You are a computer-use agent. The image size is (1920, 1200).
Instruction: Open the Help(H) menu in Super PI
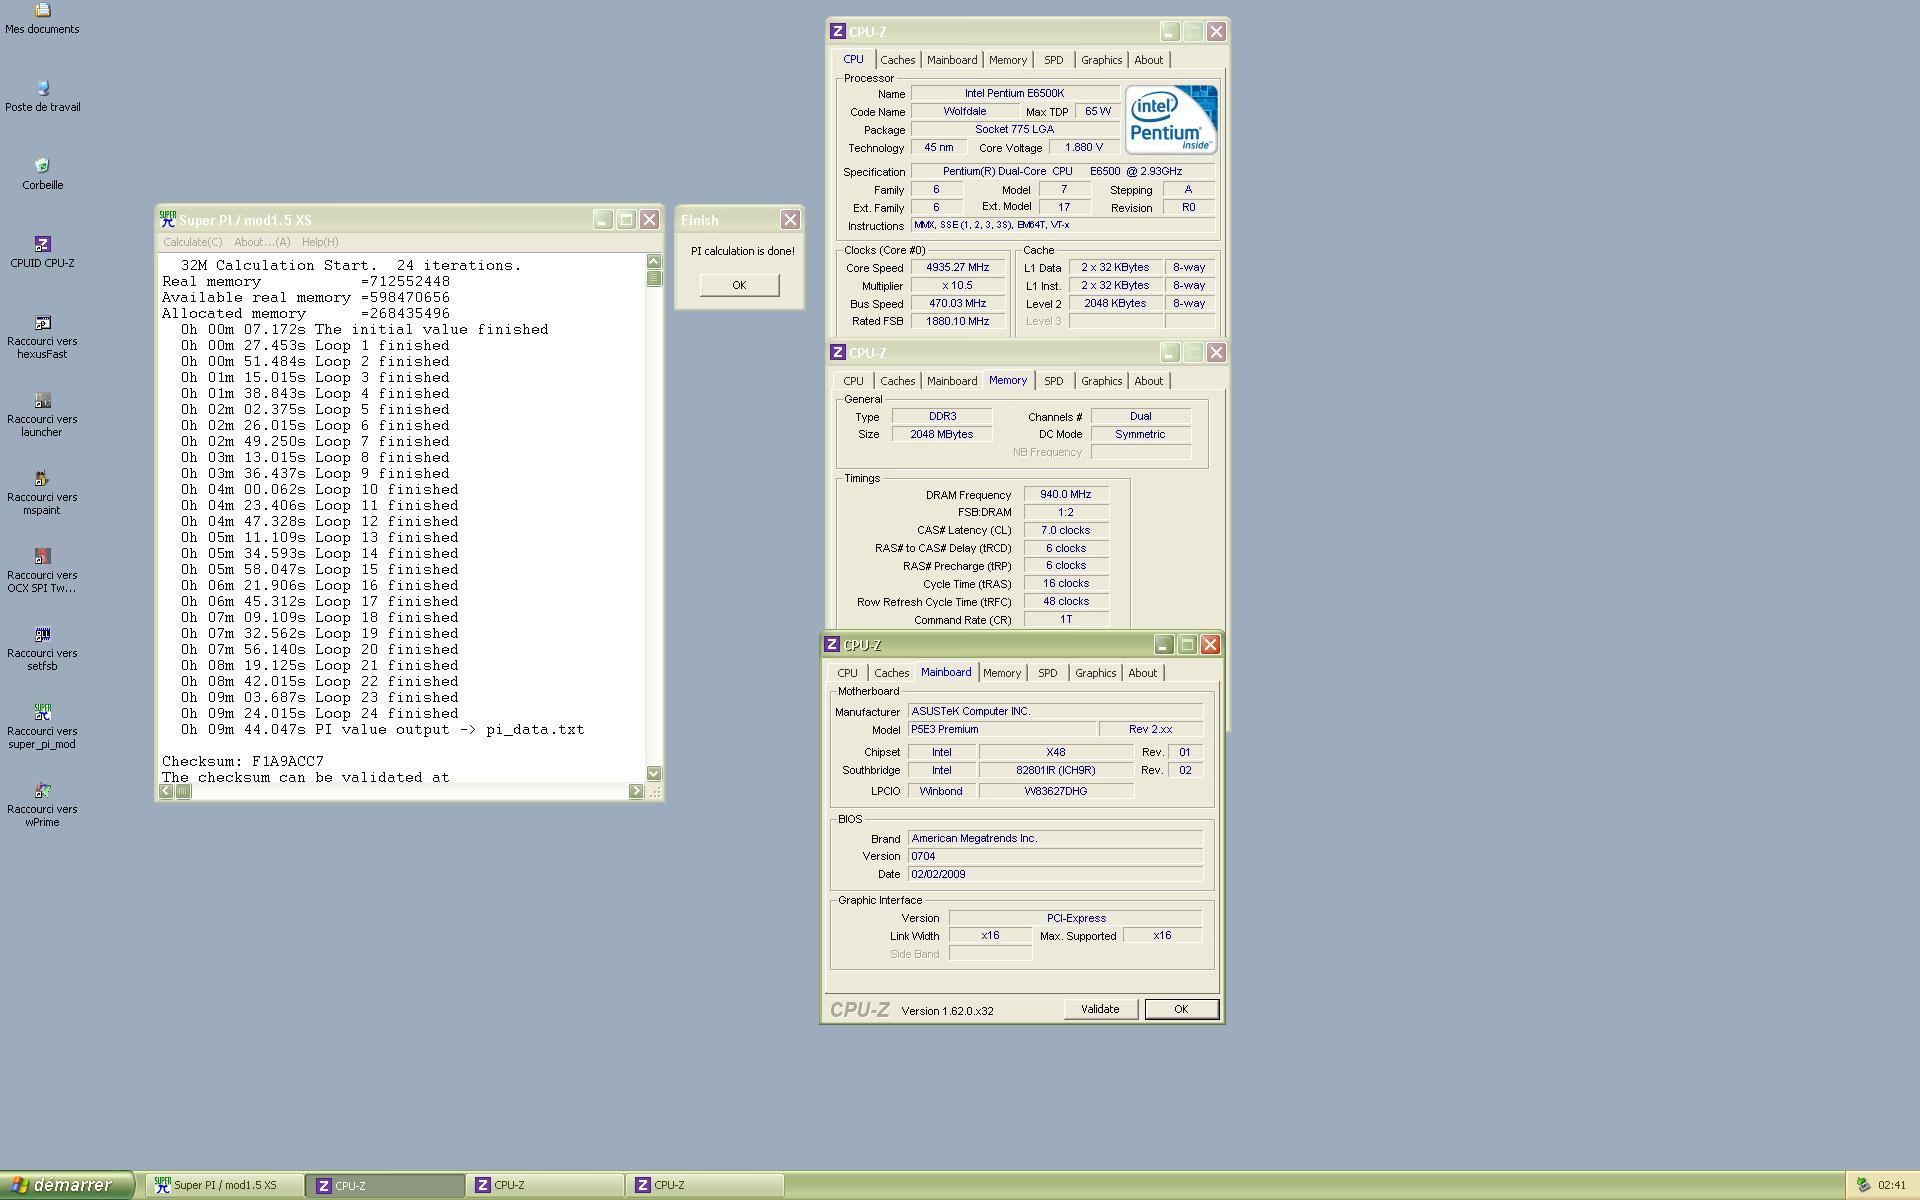[320, 242]
